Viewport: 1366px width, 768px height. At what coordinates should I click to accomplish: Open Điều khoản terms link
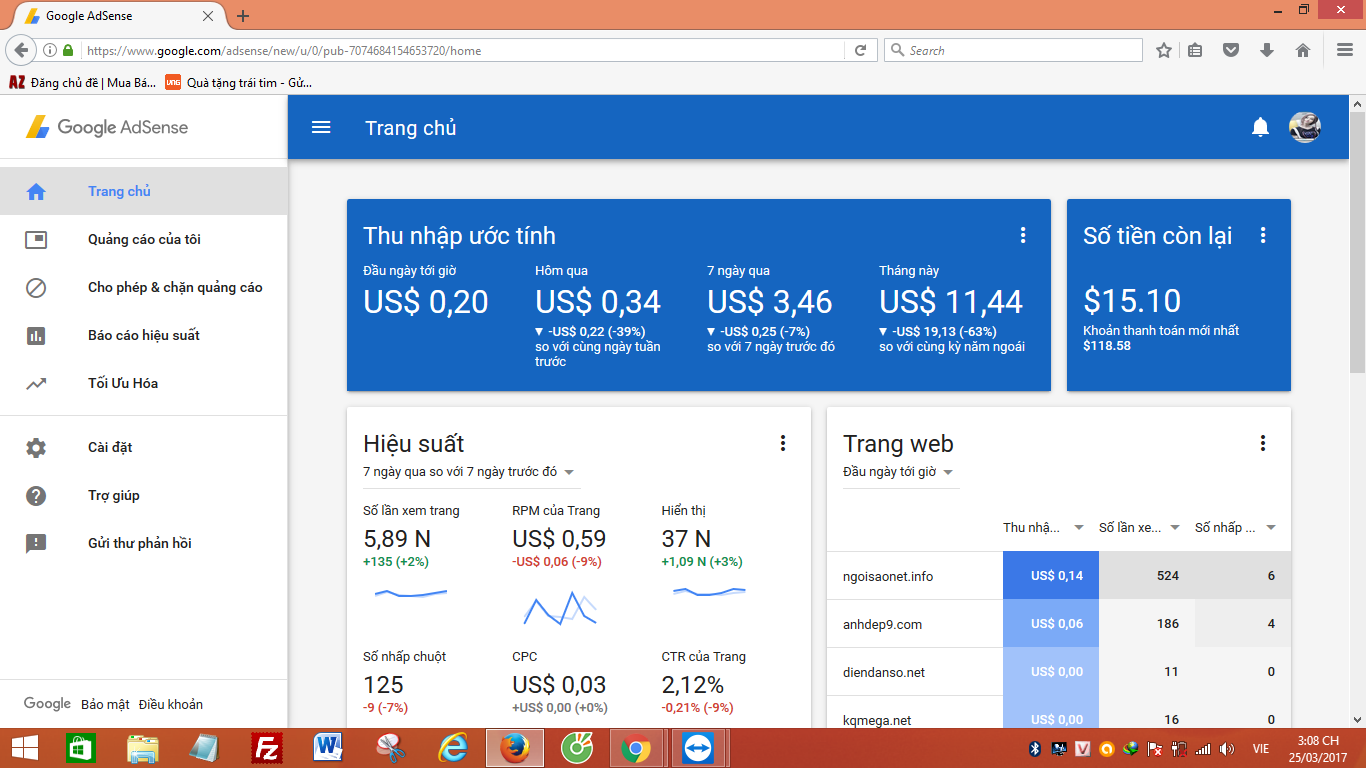(x=171, y=704)
